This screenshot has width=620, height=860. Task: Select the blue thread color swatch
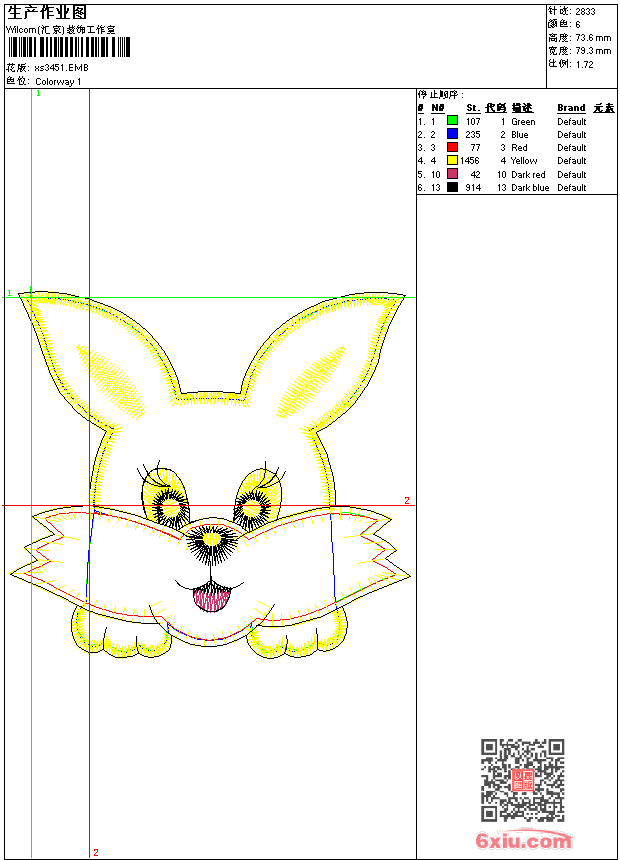point(452,135)
